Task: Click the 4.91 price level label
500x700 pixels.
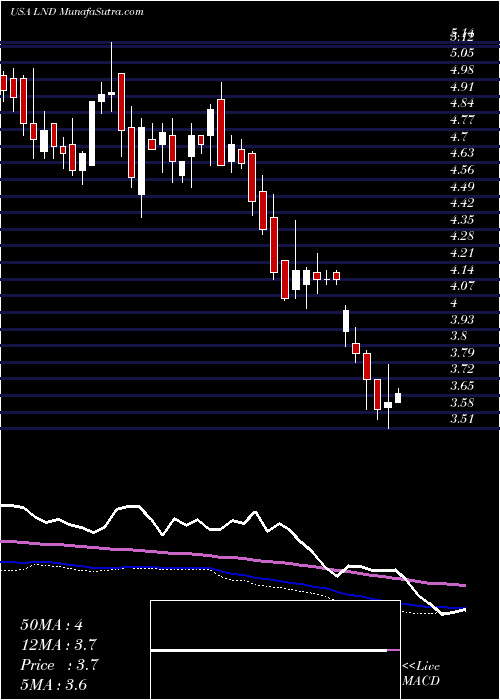Action: (x=462, y=87)
